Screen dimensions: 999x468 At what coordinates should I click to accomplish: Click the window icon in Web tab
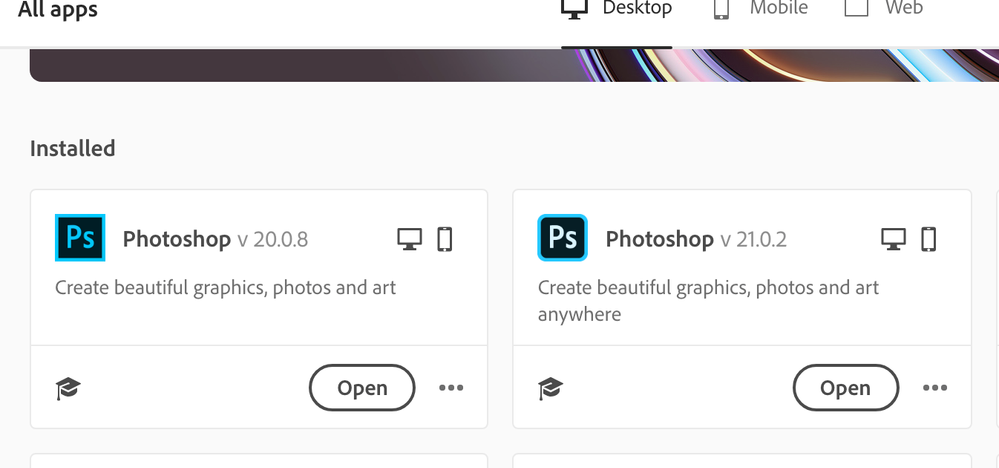[856, 8]
